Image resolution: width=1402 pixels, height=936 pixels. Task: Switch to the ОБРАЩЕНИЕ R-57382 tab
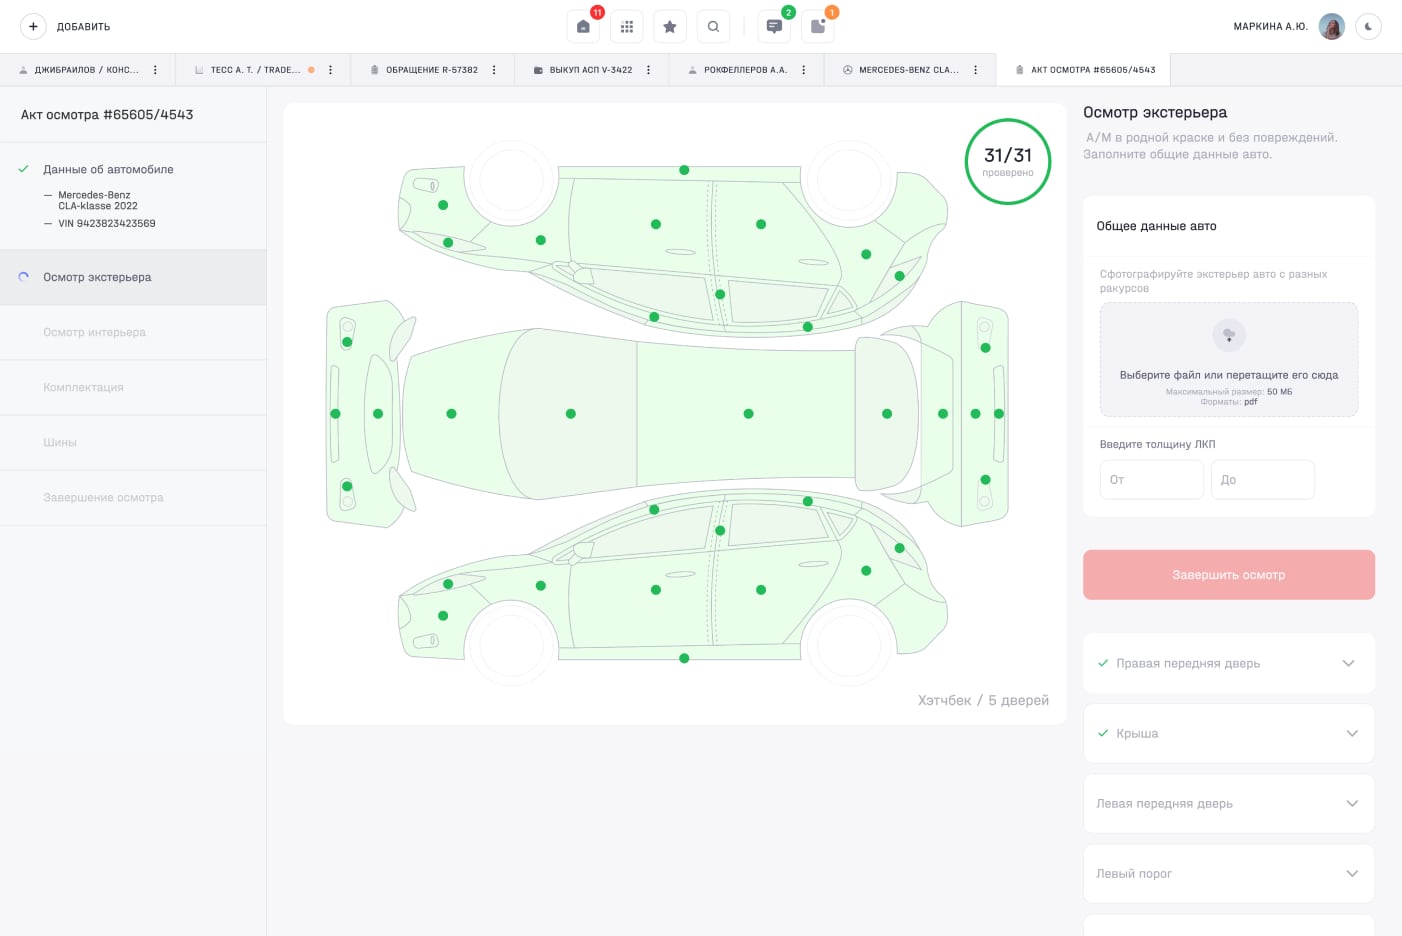pos(432,70)
